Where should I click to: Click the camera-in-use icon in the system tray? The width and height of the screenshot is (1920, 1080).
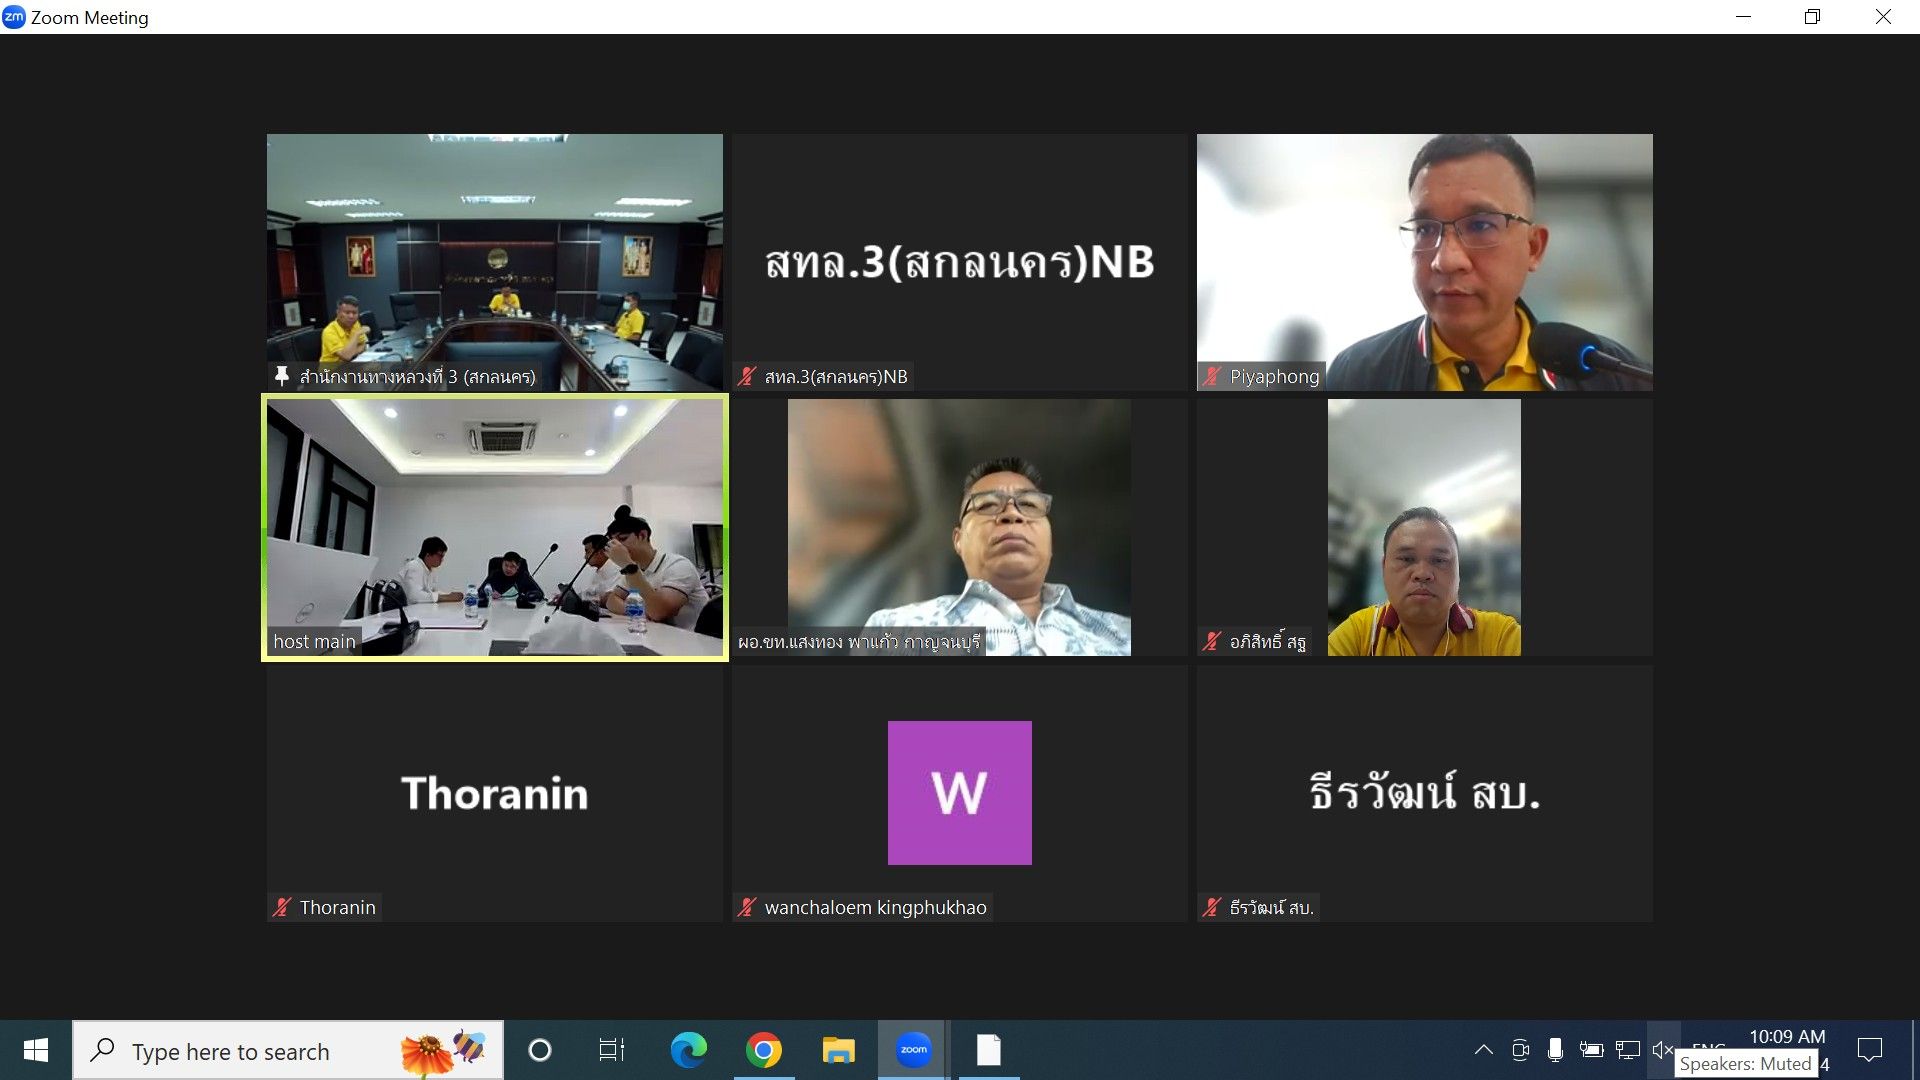[x=1520, y=1049]
